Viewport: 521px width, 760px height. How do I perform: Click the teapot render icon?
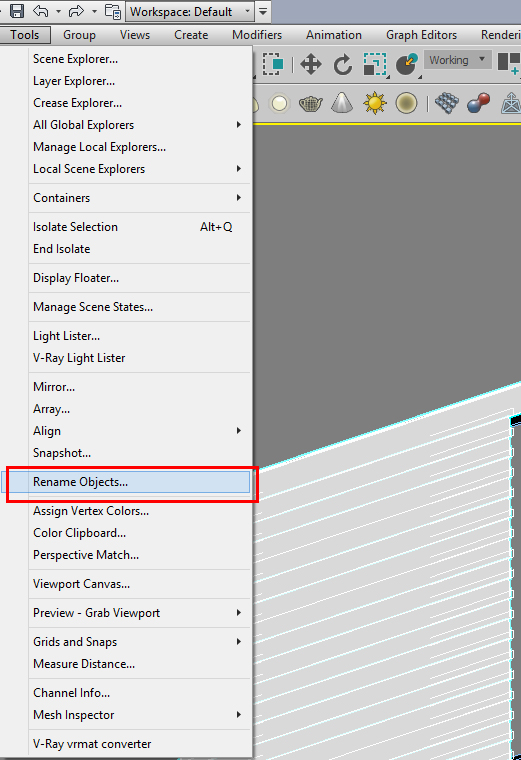(311, 103)
